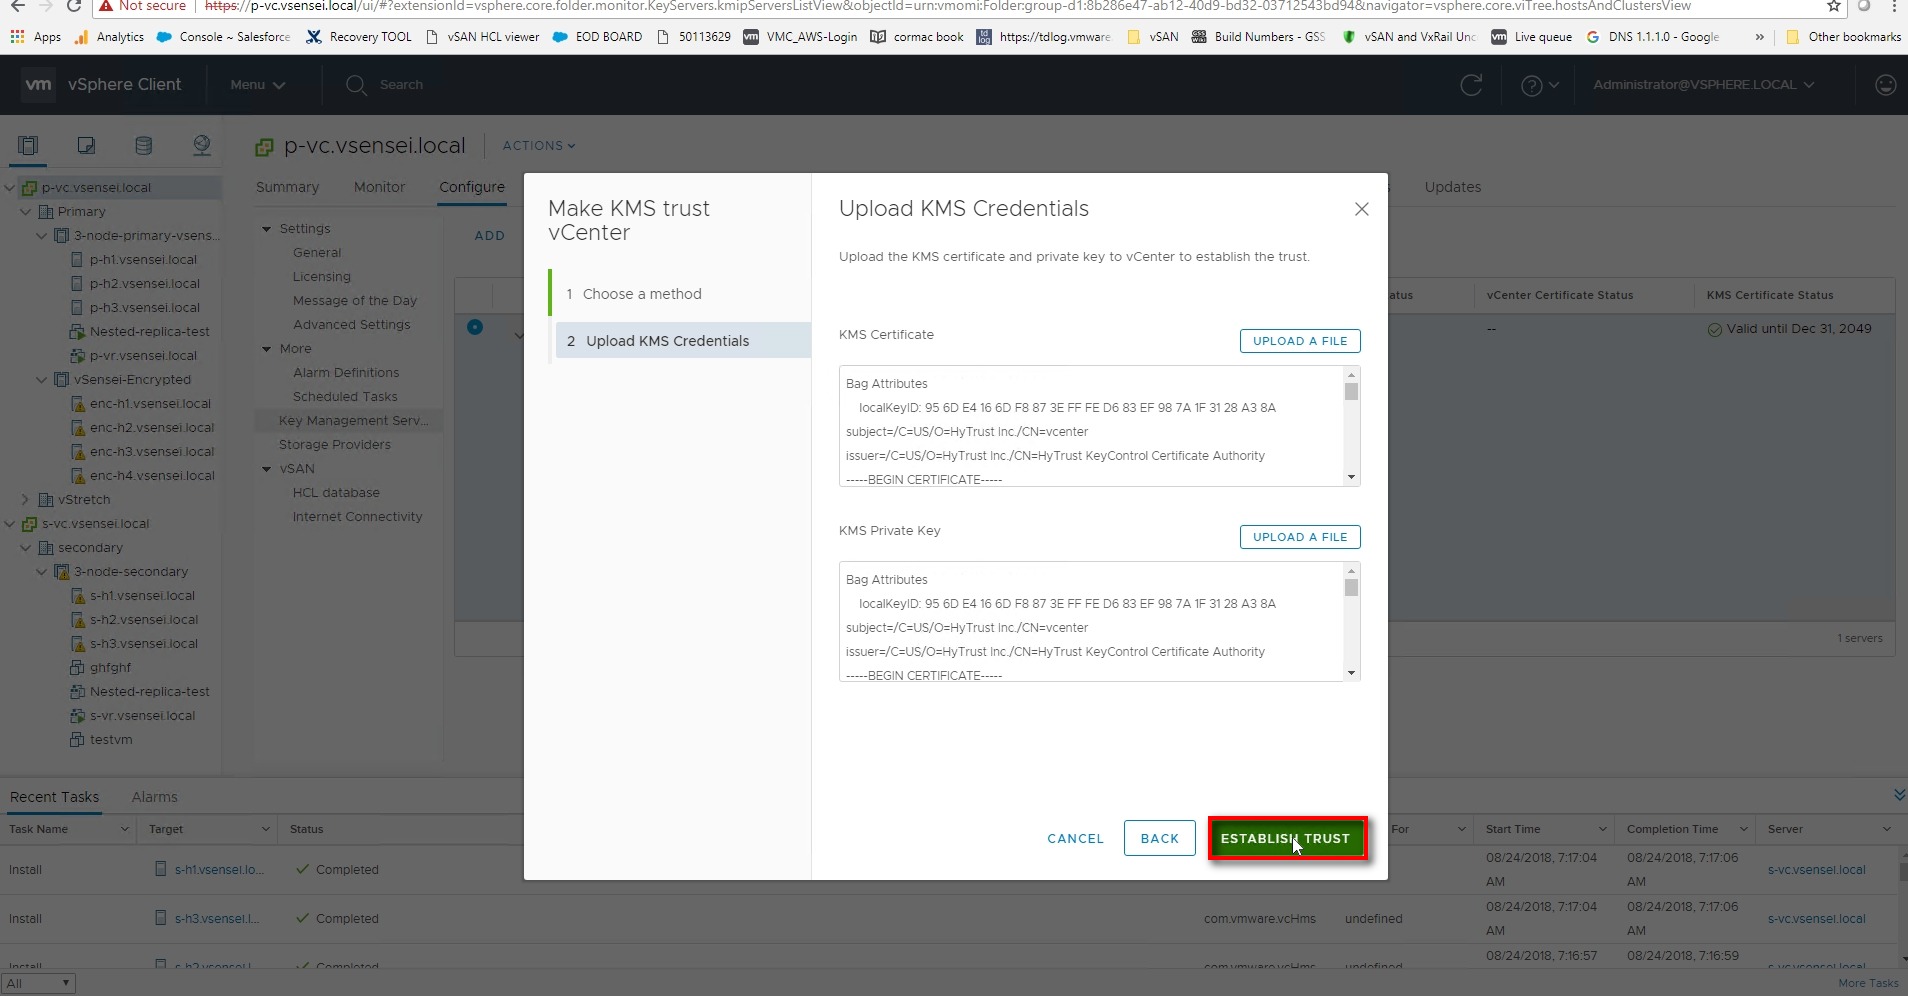Switch to the Storage inventory icon
1908x996 pixels.
coord(143,146)
